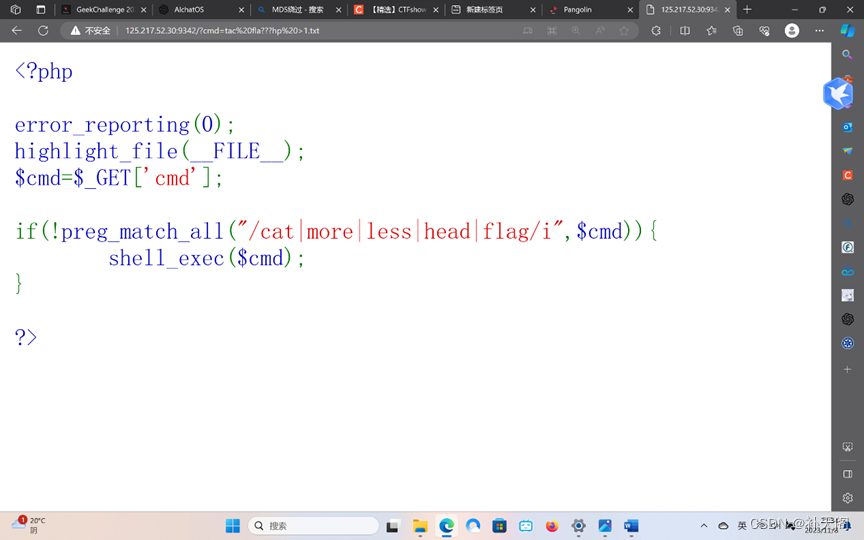This screenshot has width=864, height=540.
Task: Add a sidebar app with plus
Action: point(847,369)
